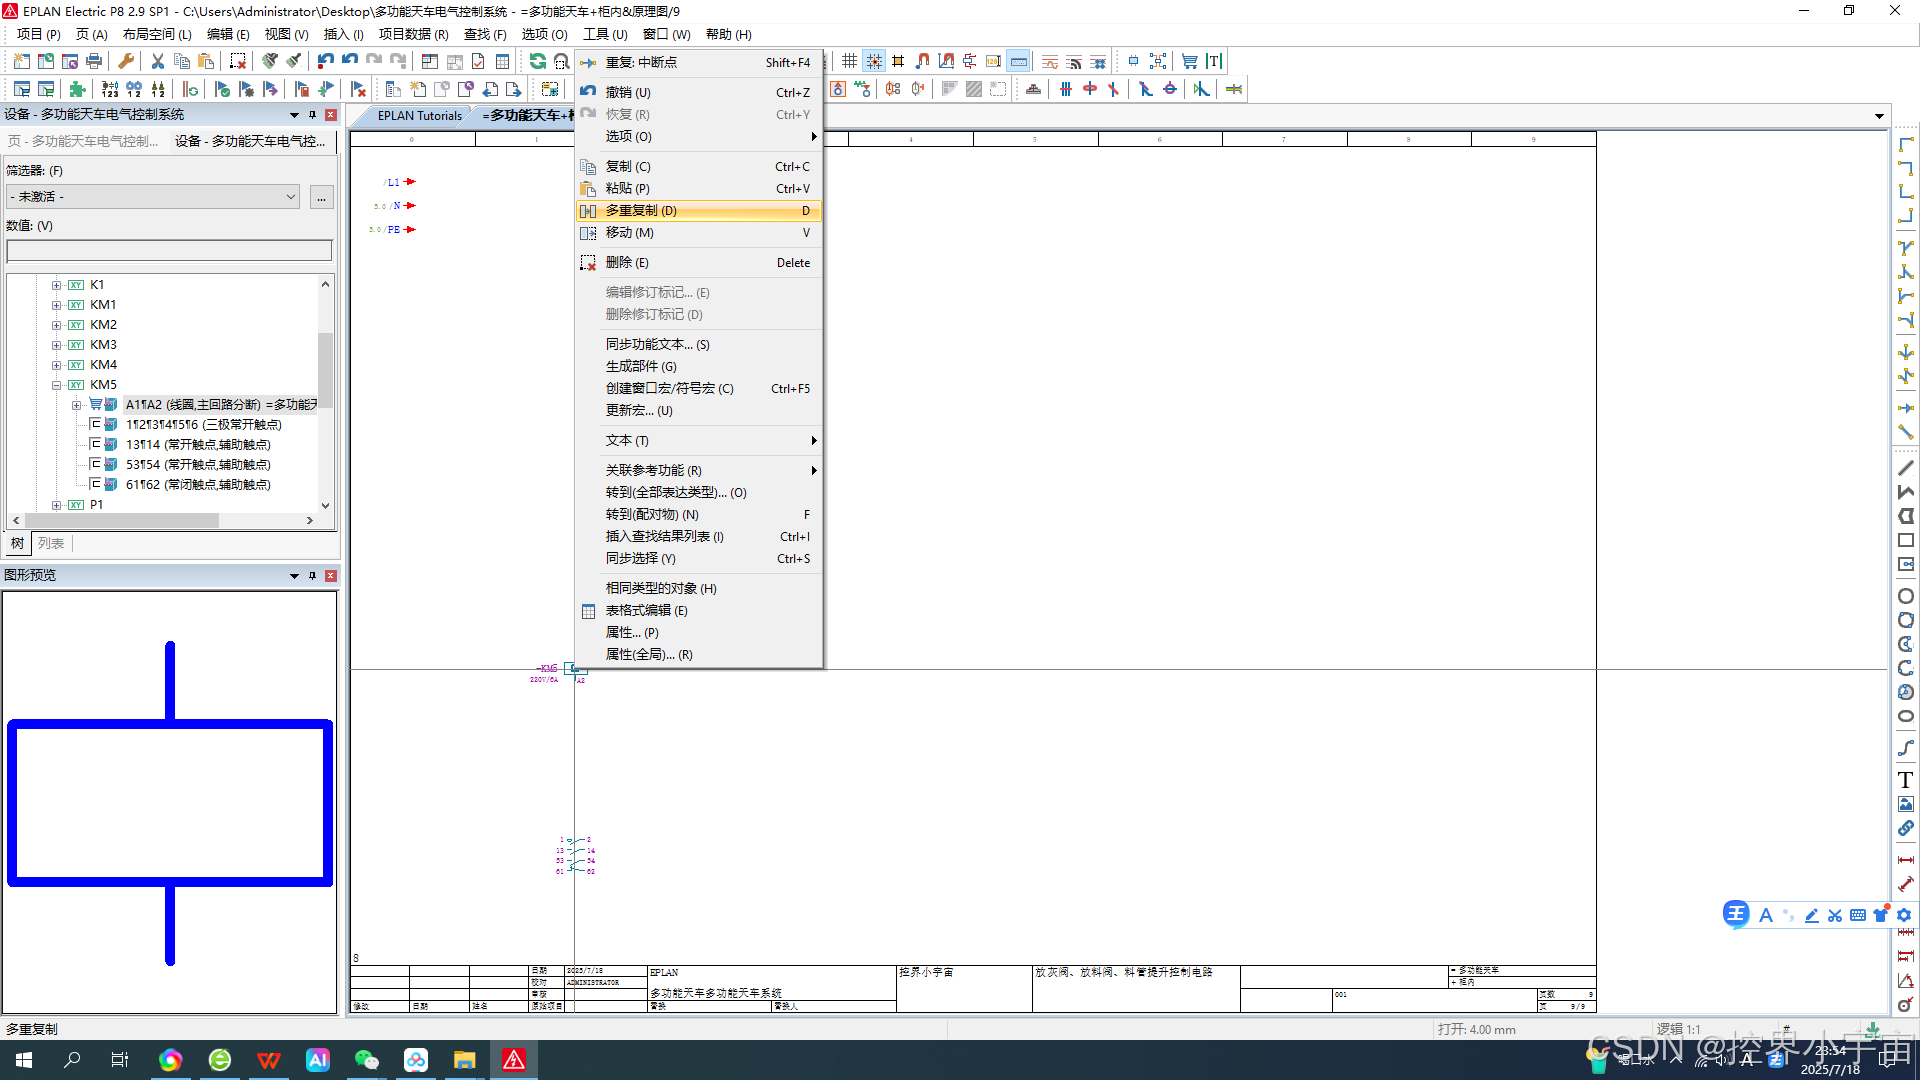
Task: Click the red magnet snap icon
Action: tap(922, 62)
